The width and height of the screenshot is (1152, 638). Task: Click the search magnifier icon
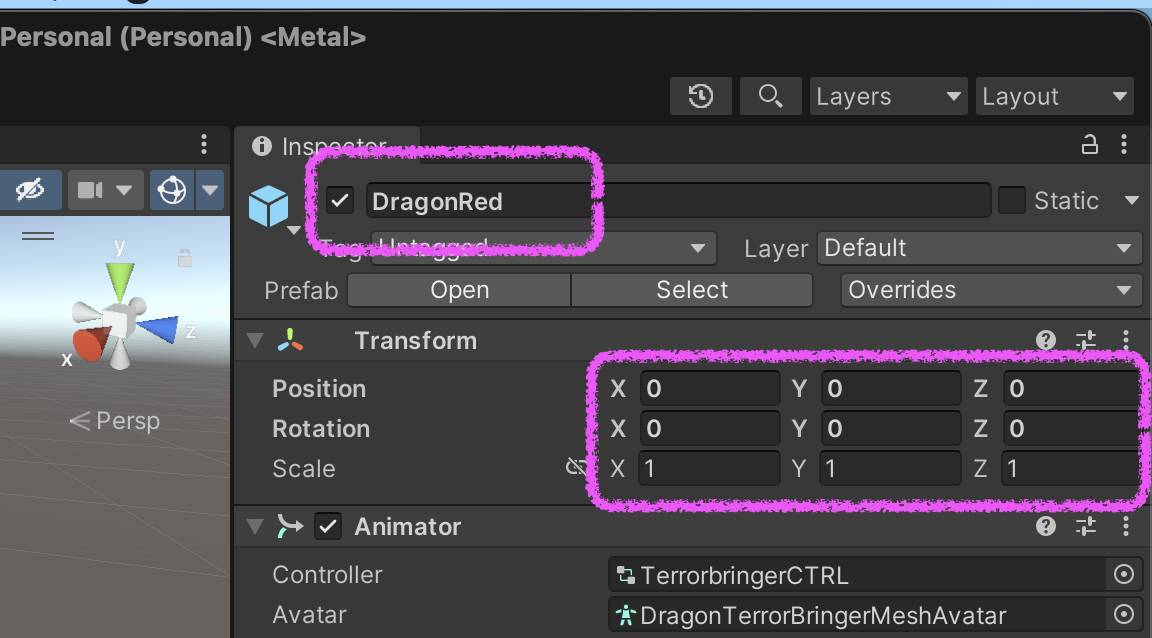pyautogui.click(x=770, y=96)
